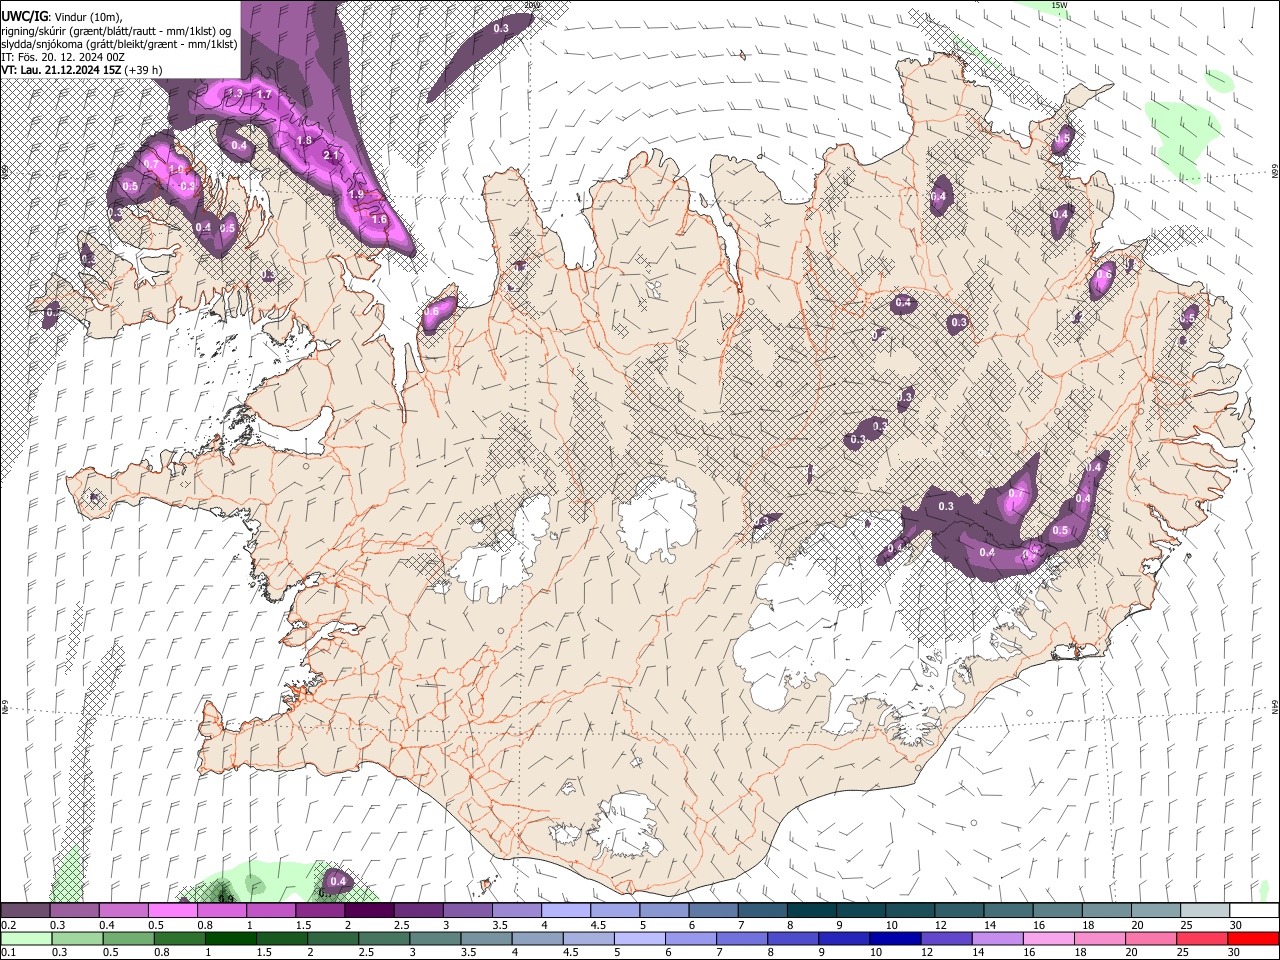Select the lavender 4 swatch in upper legend

pos(566,910)
